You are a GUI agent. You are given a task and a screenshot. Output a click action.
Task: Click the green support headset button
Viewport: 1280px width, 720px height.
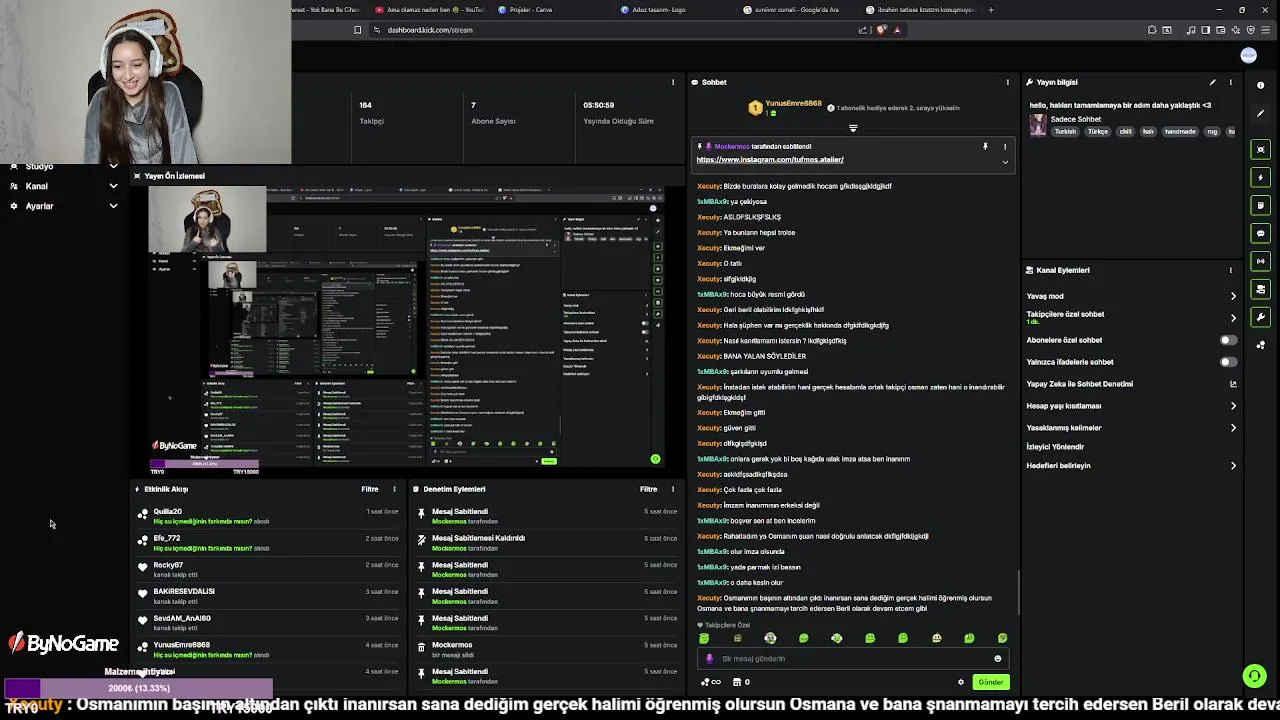coord(1254,676)
